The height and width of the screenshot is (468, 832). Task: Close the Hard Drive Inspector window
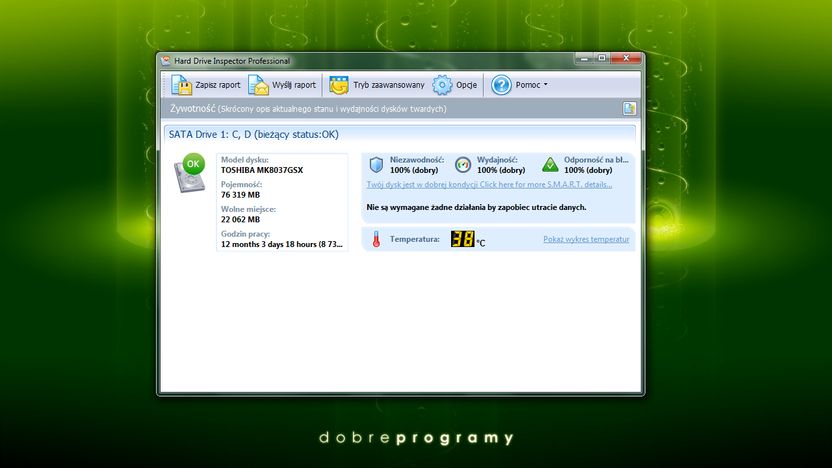(626, 58)
